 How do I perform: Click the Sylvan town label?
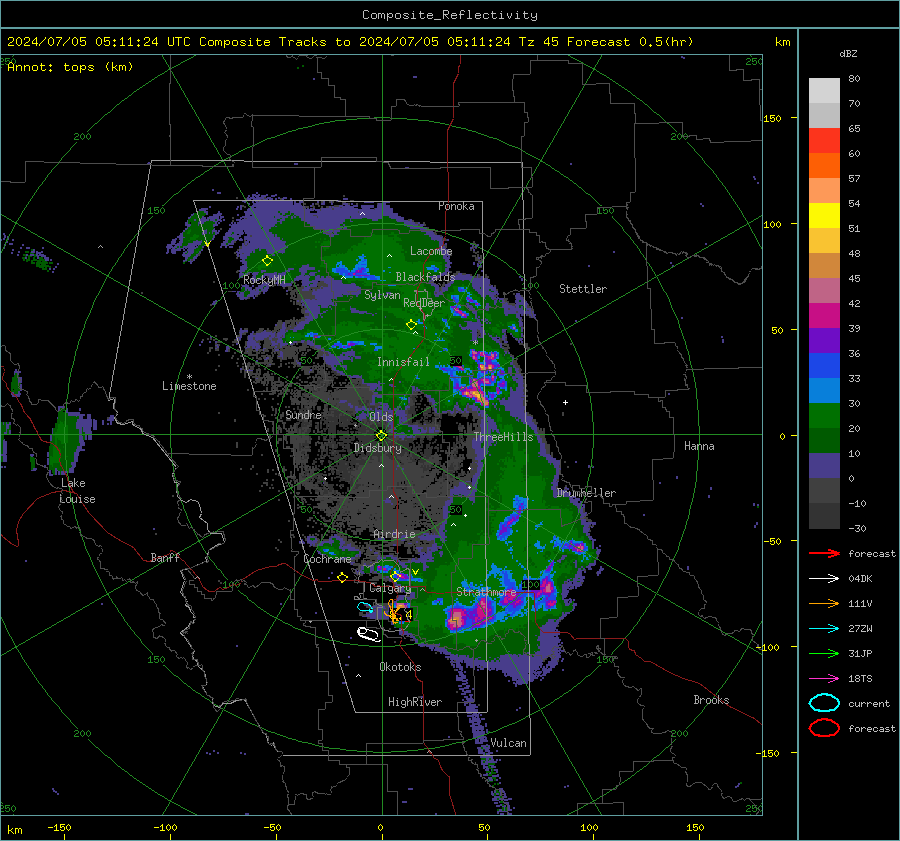click(382, 295)
